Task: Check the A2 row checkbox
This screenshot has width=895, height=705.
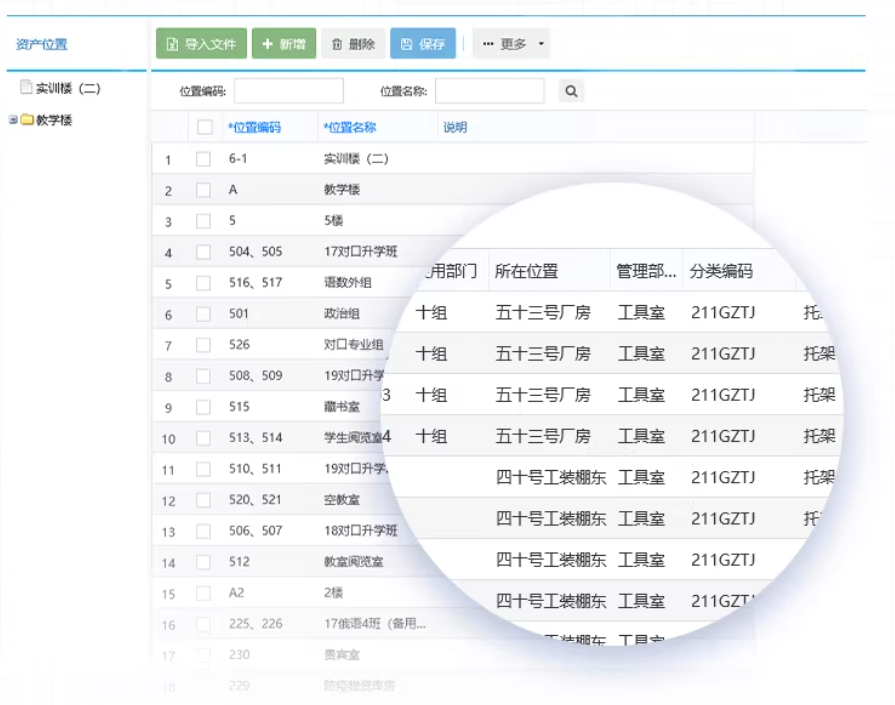Action: pyautogui.click(x=203, y=593)
